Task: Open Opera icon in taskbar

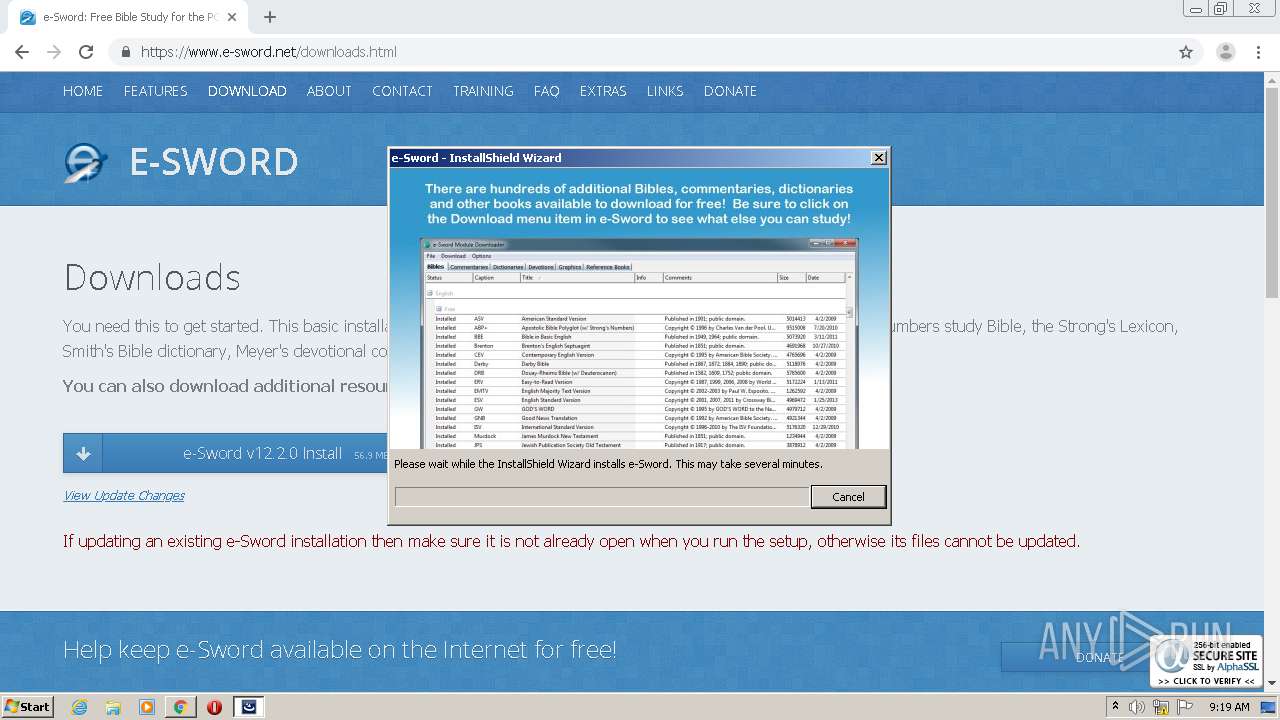Action: (214, 707)
